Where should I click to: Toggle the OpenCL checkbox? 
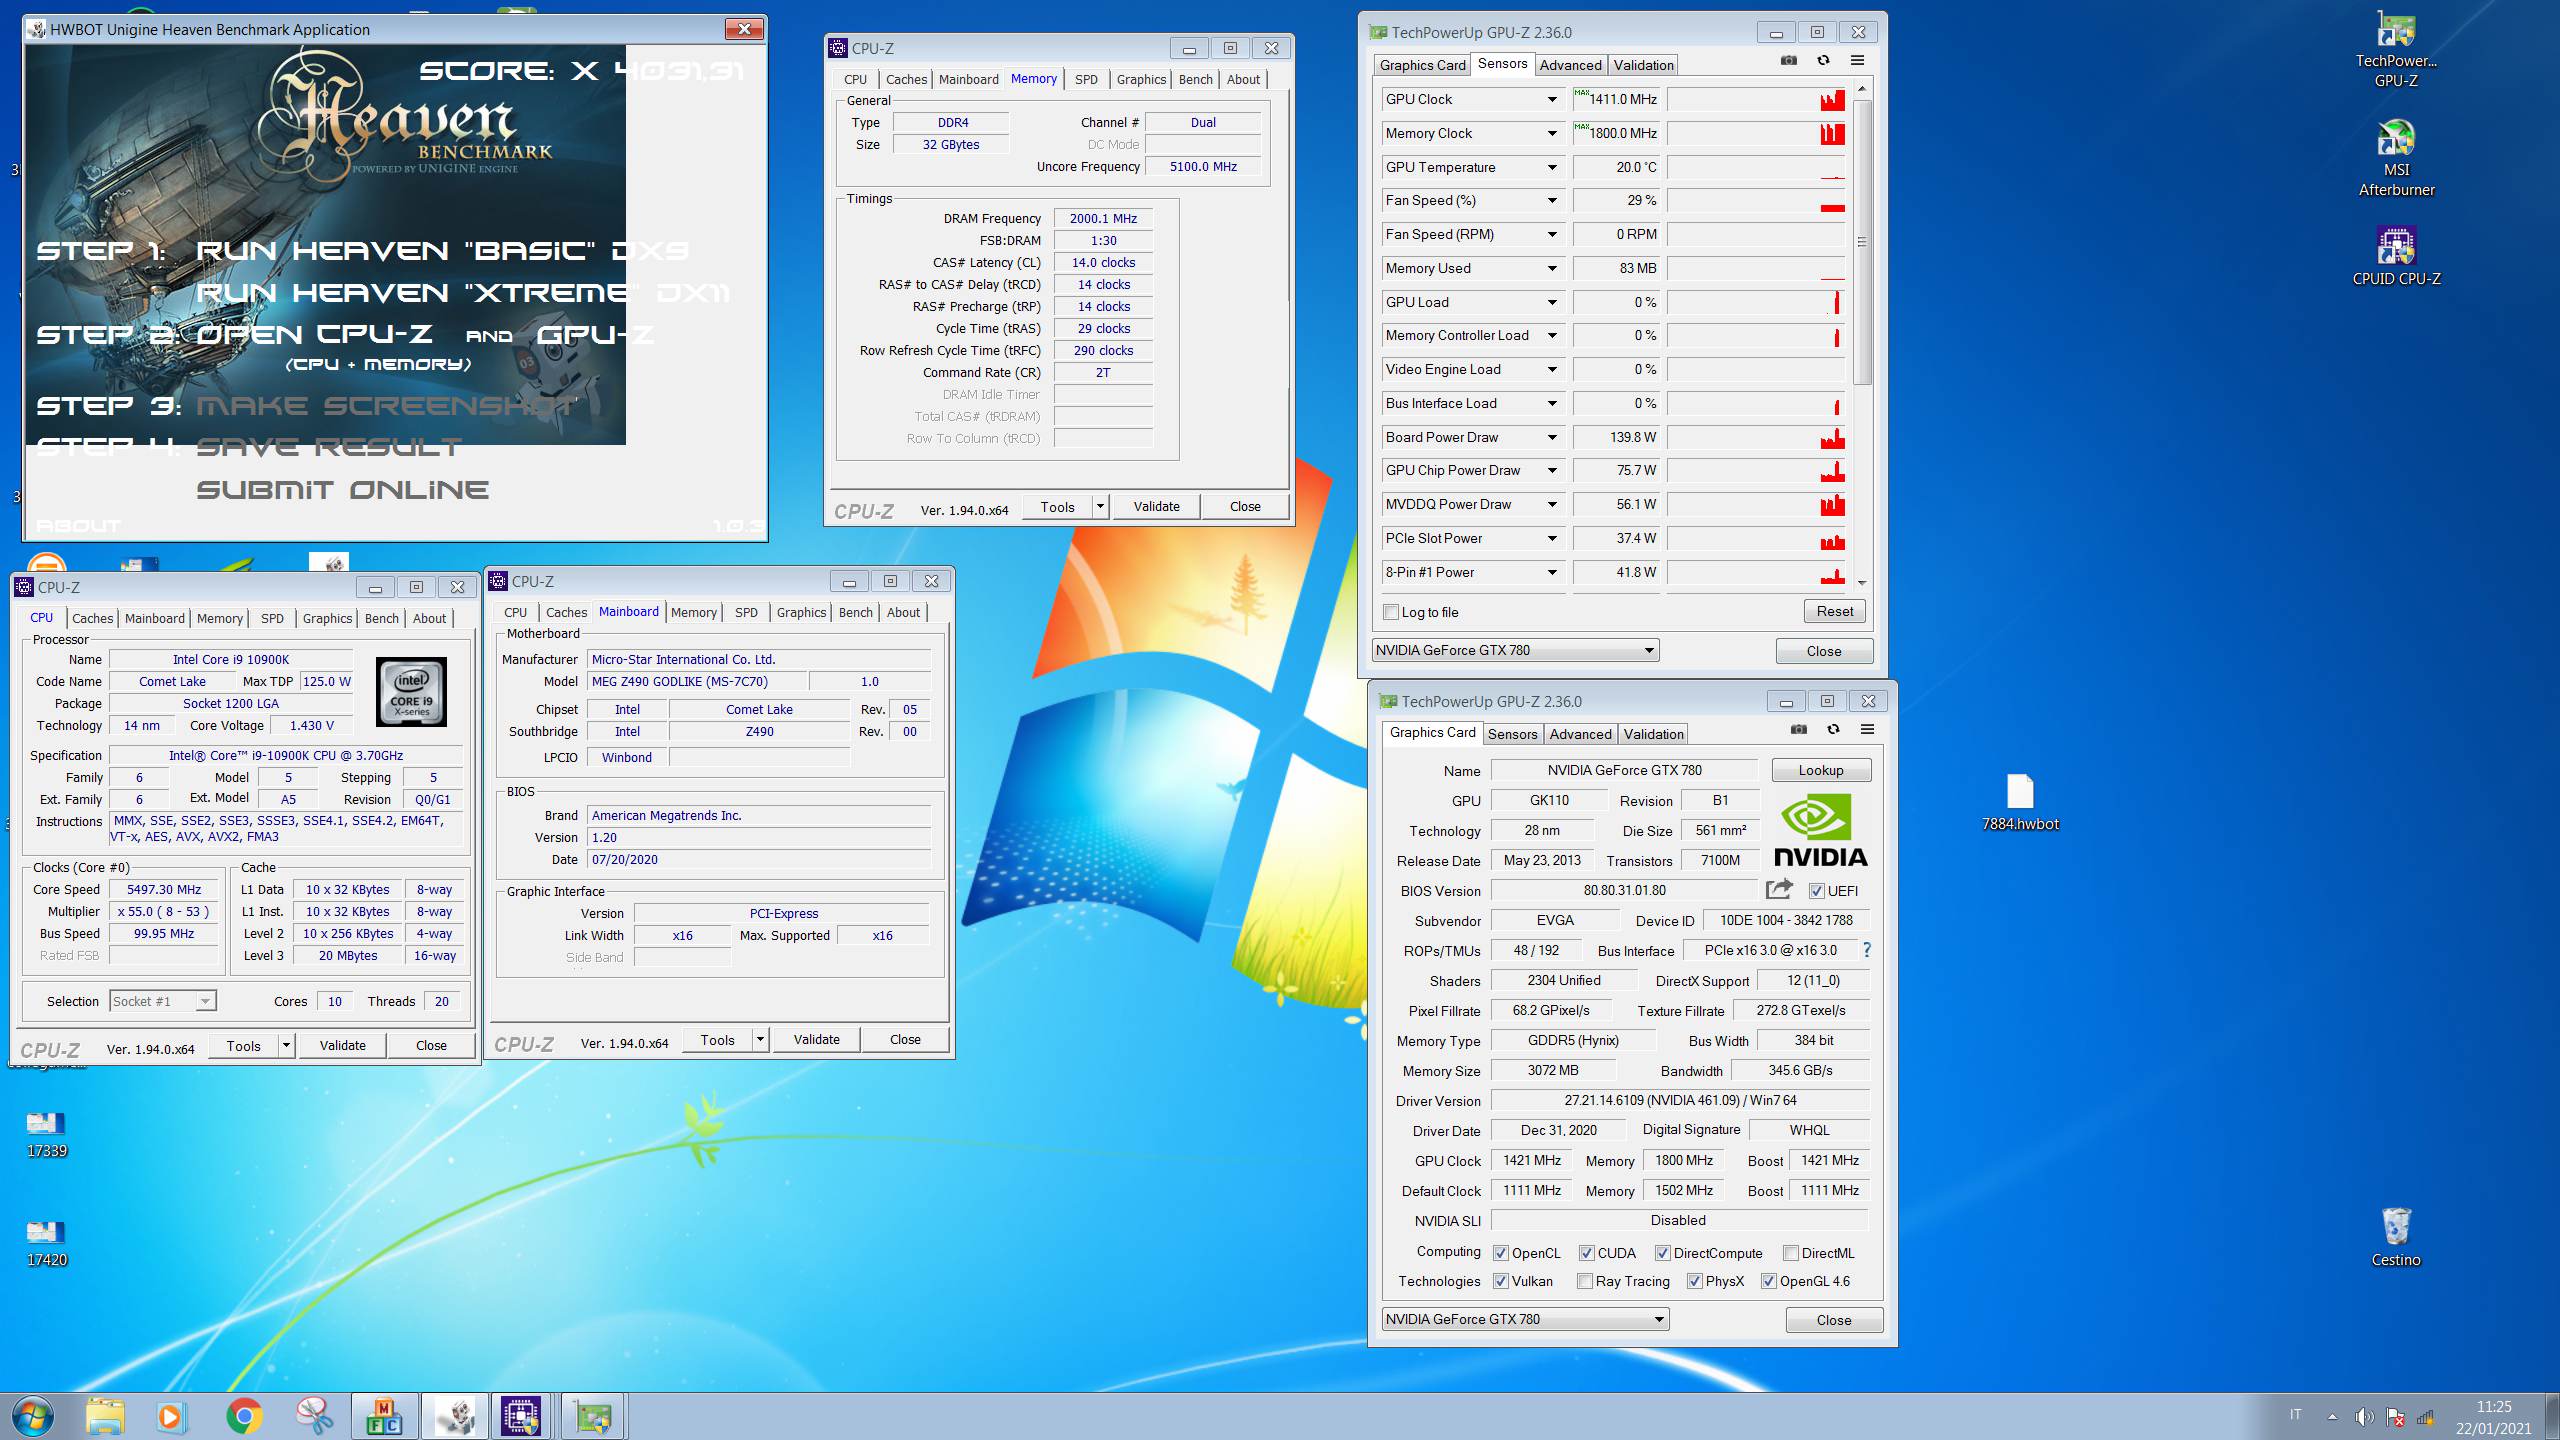[1501, 1253]
